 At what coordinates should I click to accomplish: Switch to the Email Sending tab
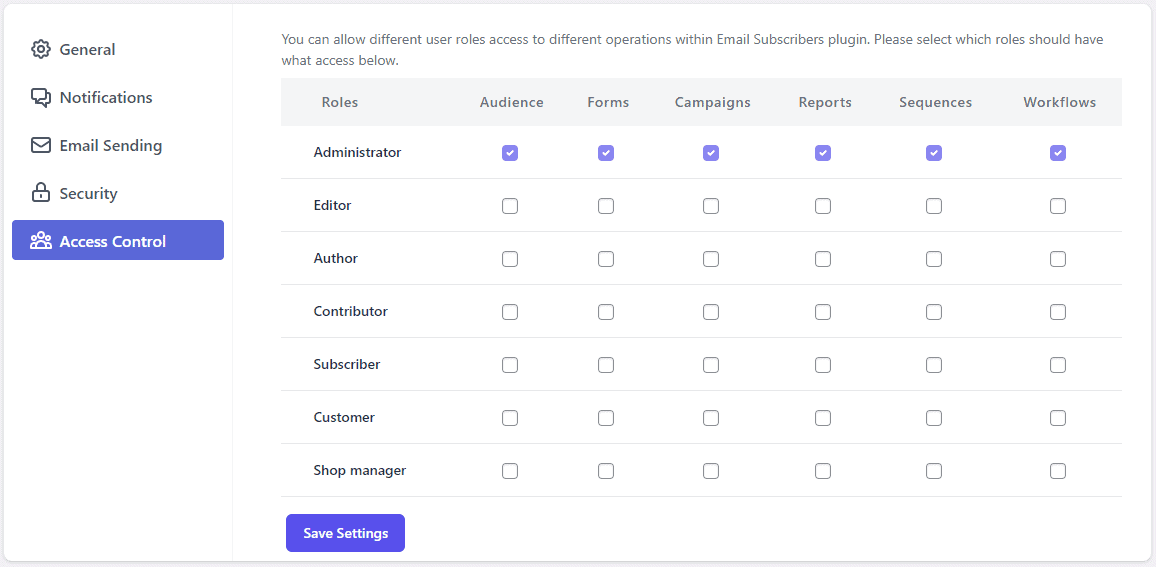[118, 145]
